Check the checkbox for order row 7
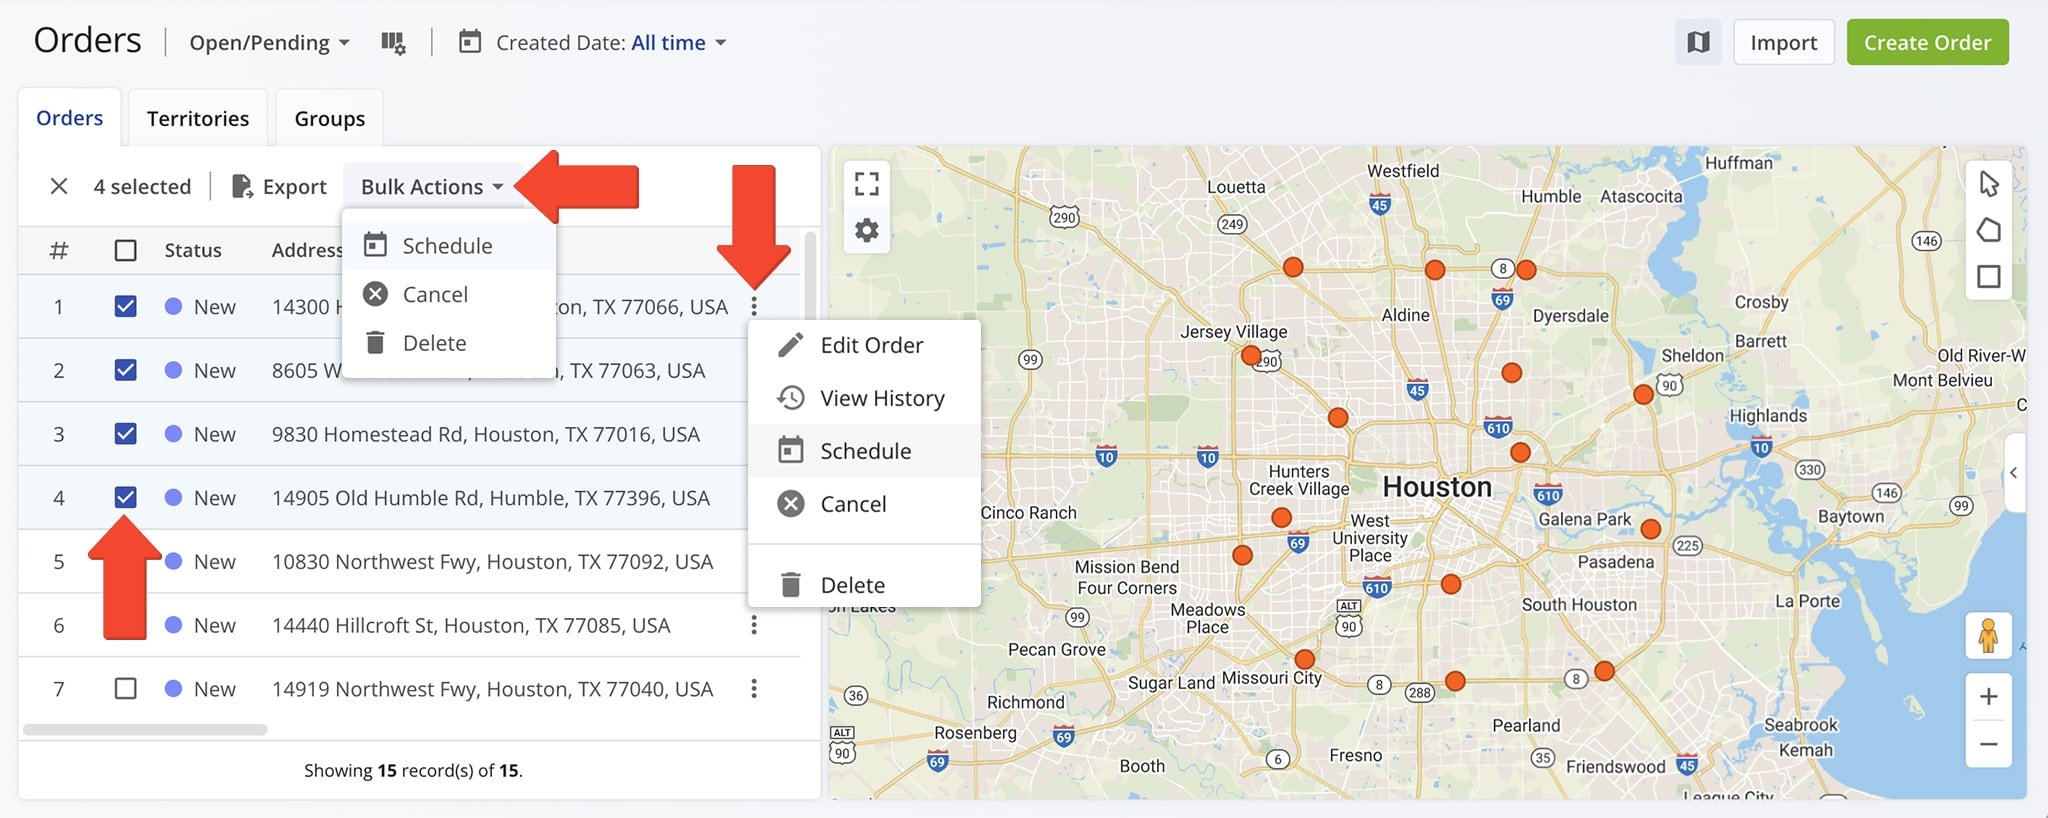 click(125, 688)
